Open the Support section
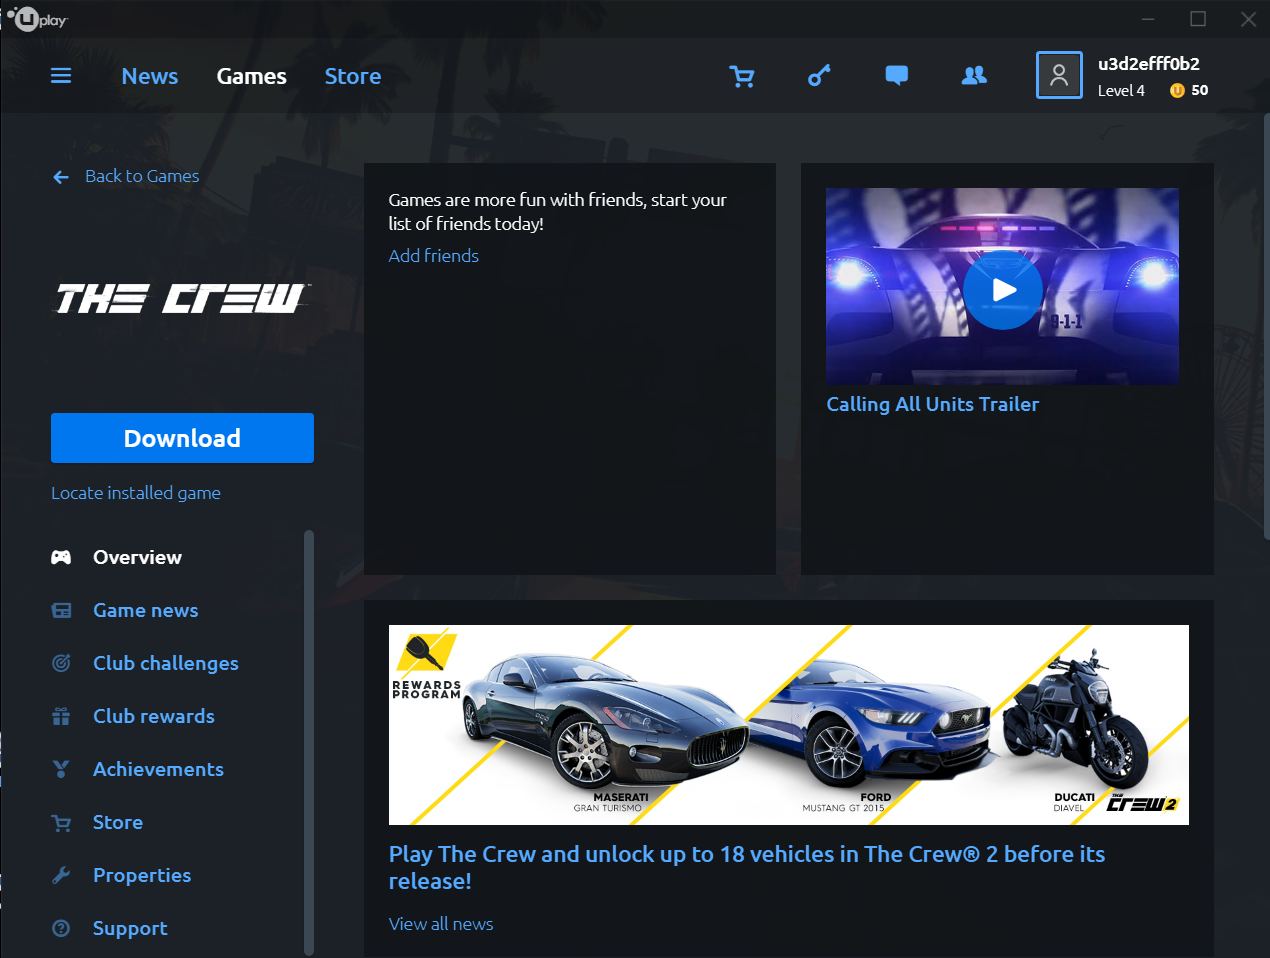This screenshot has width=1270, height=958. (130, 928)
